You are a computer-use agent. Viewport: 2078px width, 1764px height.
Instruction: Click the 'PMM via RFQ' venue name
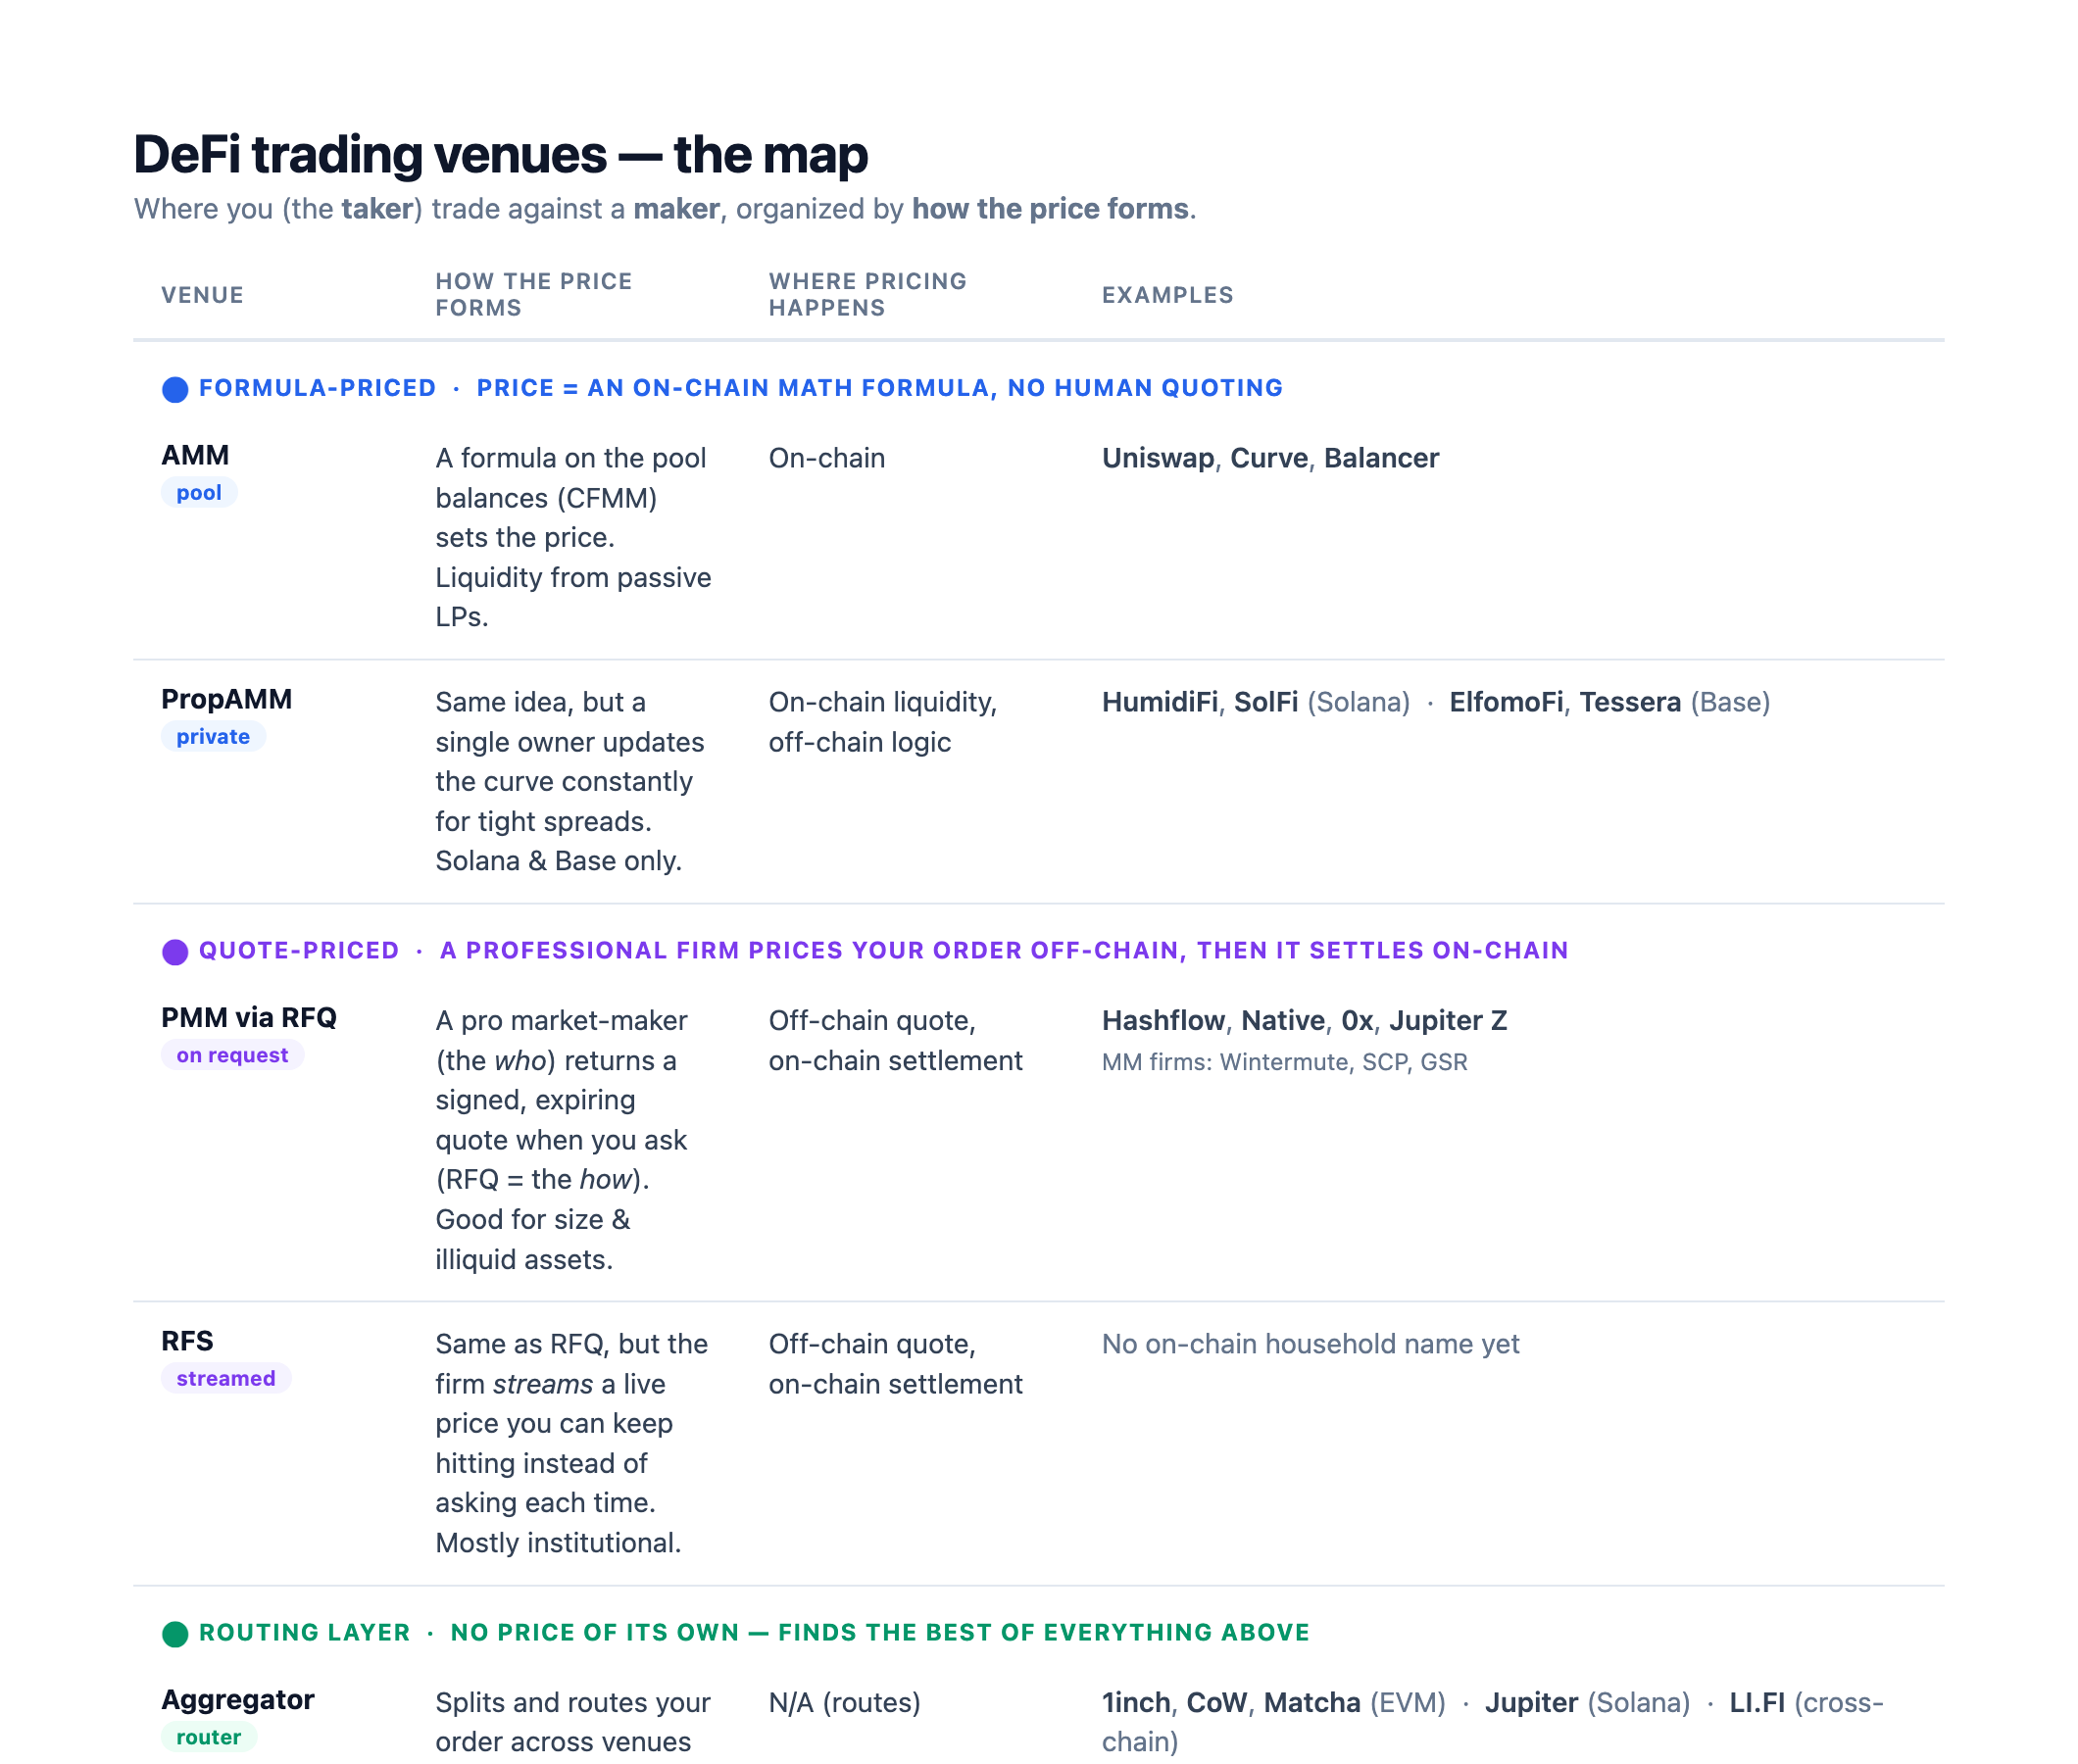tap(249, 1017)
